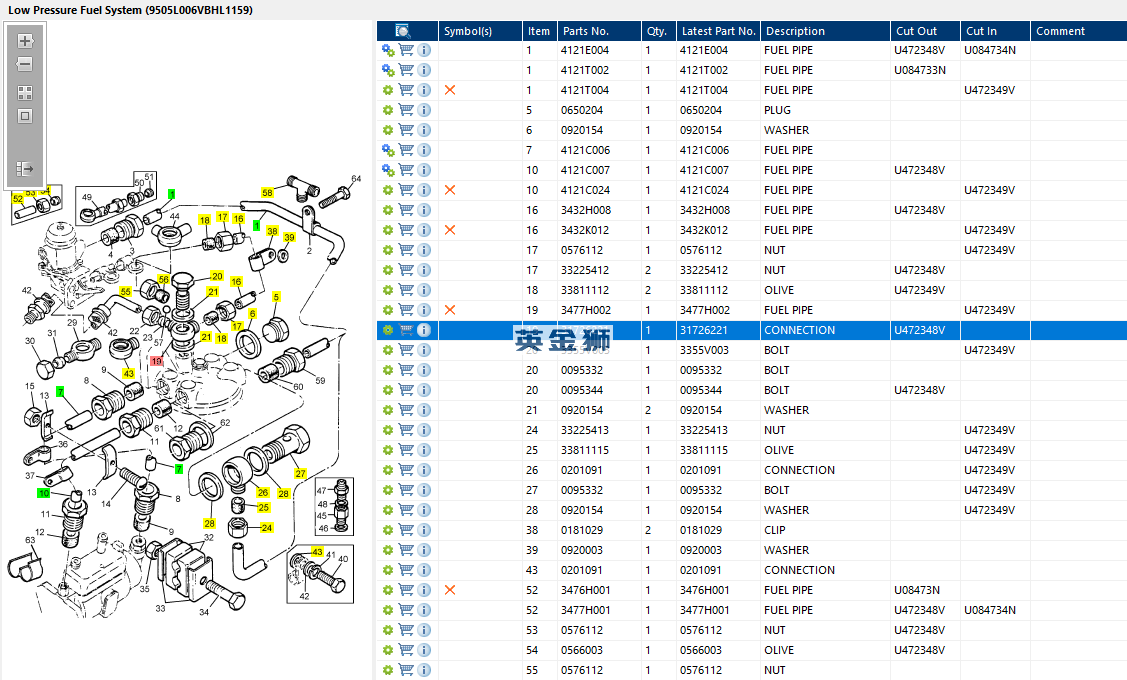The width and height of the screenshot is (1127, 680).
Task: Open info for the 3476H001 fuel pipe
Action: click(x=424, y=590)
